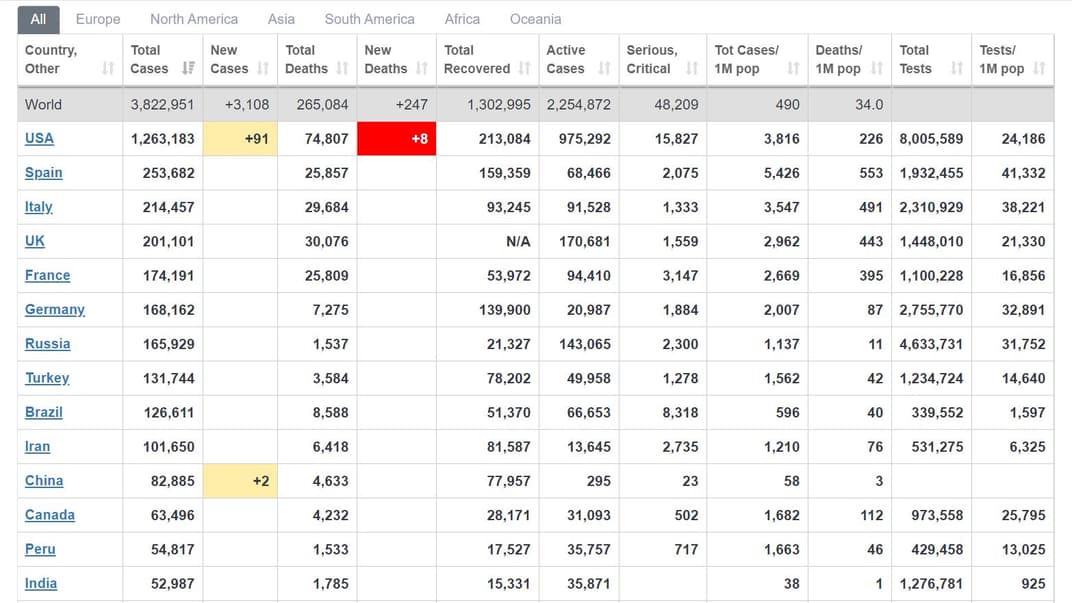Screen dimensions: 1072x603
Task: Click the red USA new deaths cell
Action: point(396,139)
